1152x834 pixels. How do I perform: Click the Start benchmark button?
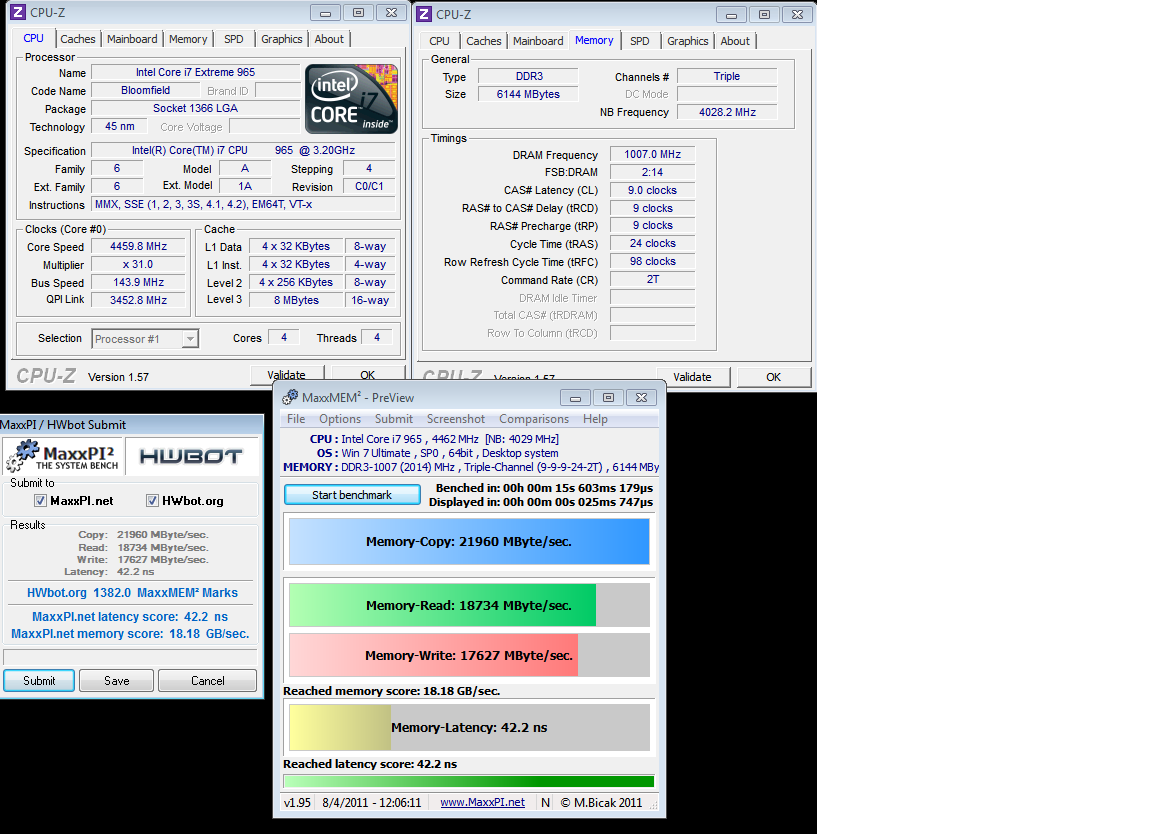coord(352,495)
